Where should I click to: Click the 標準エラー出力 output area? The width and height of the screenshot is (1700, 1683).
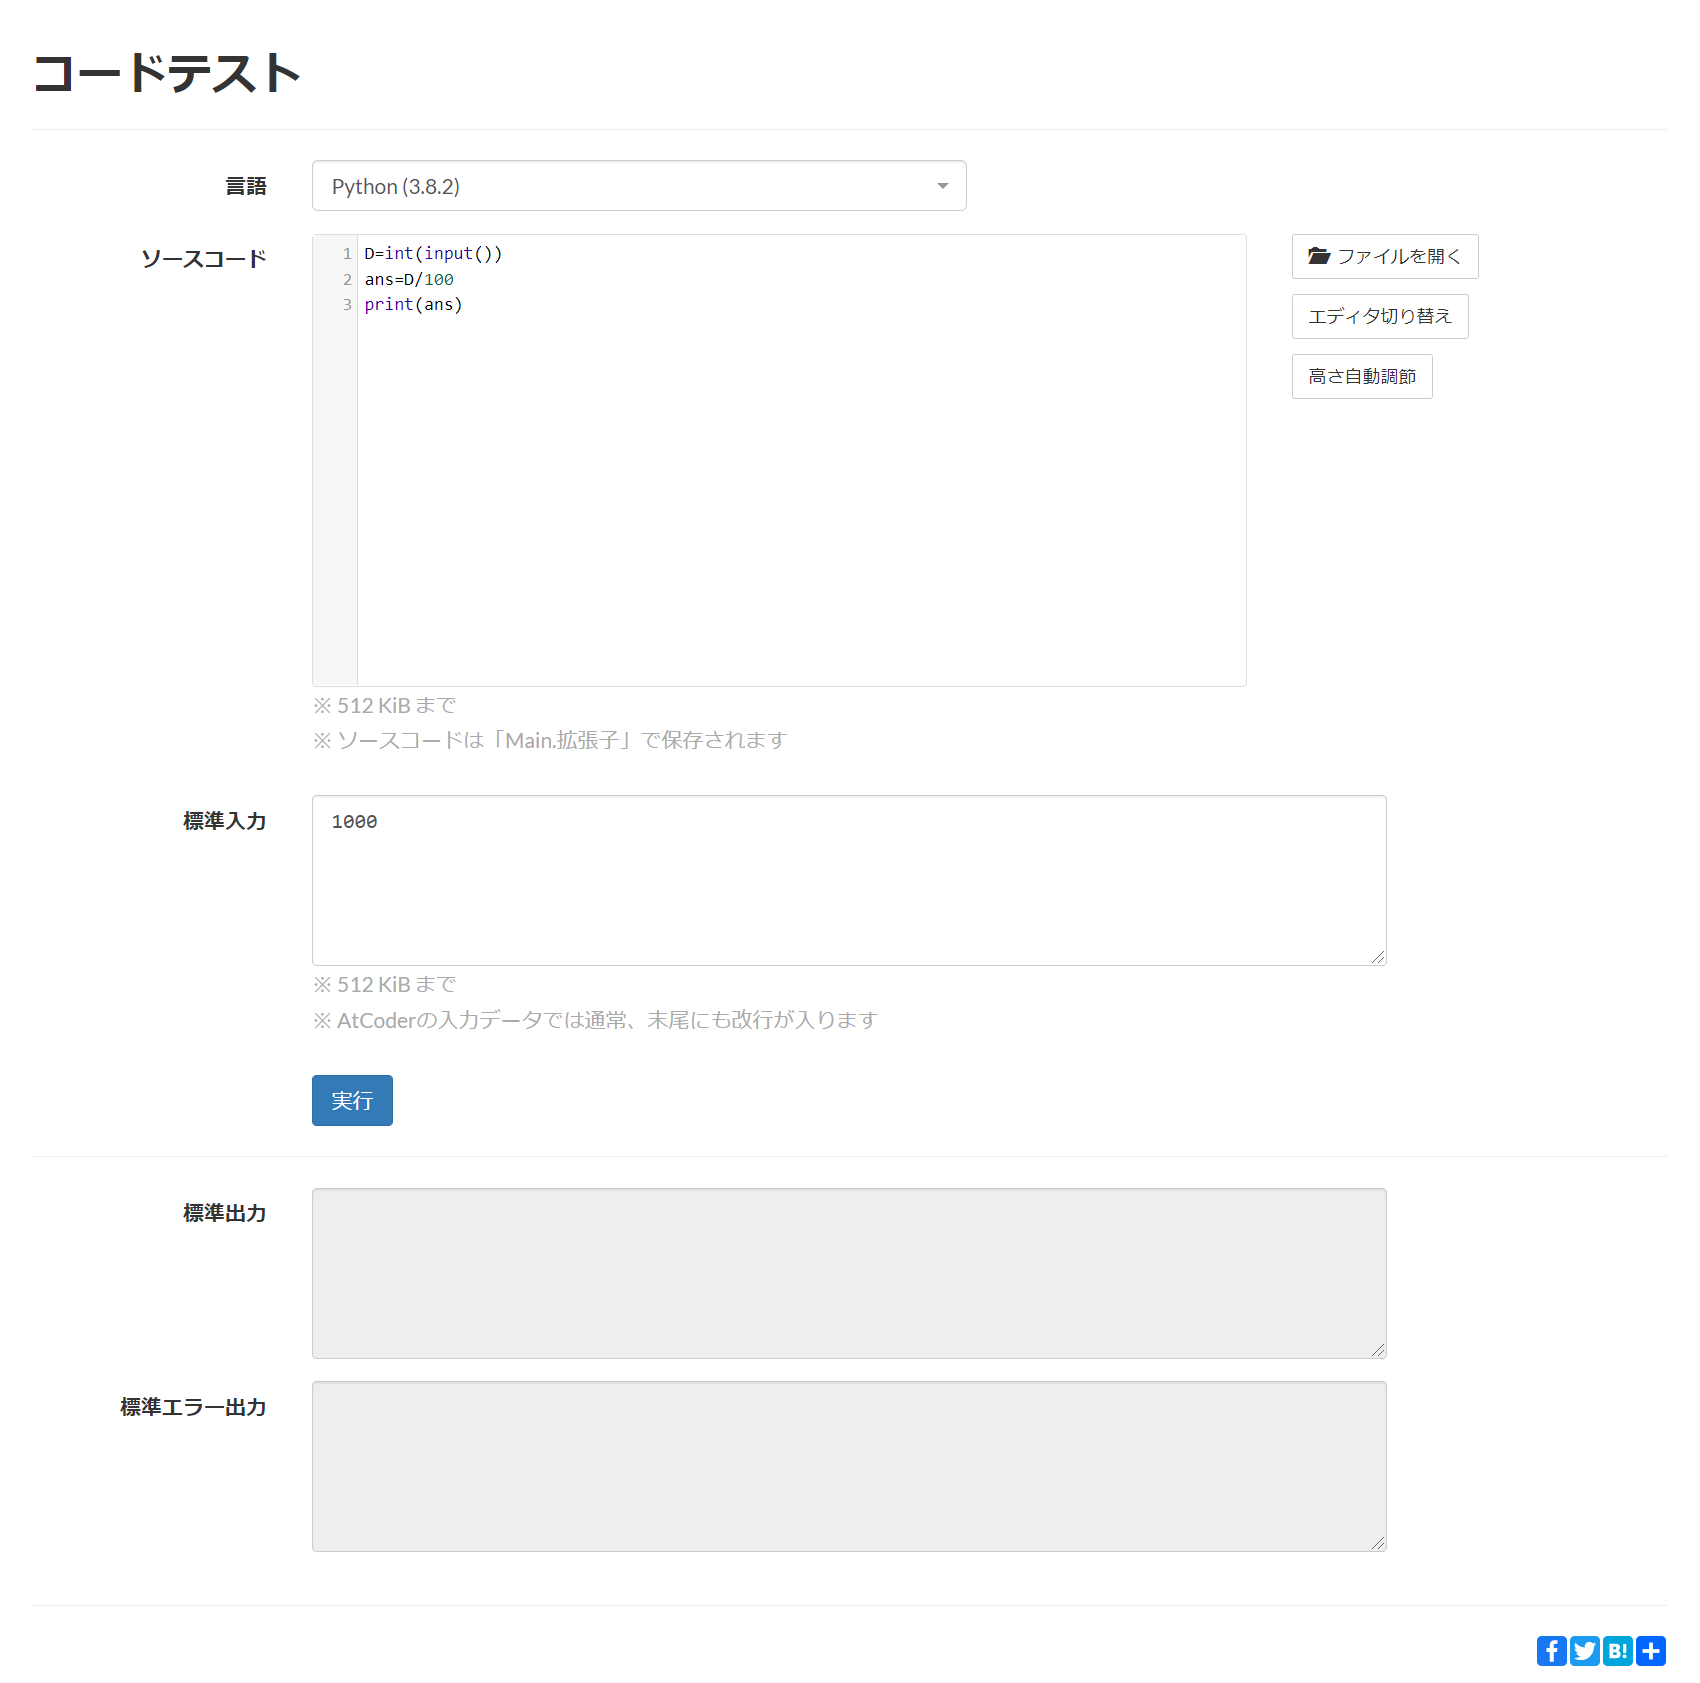point(849,1467)
